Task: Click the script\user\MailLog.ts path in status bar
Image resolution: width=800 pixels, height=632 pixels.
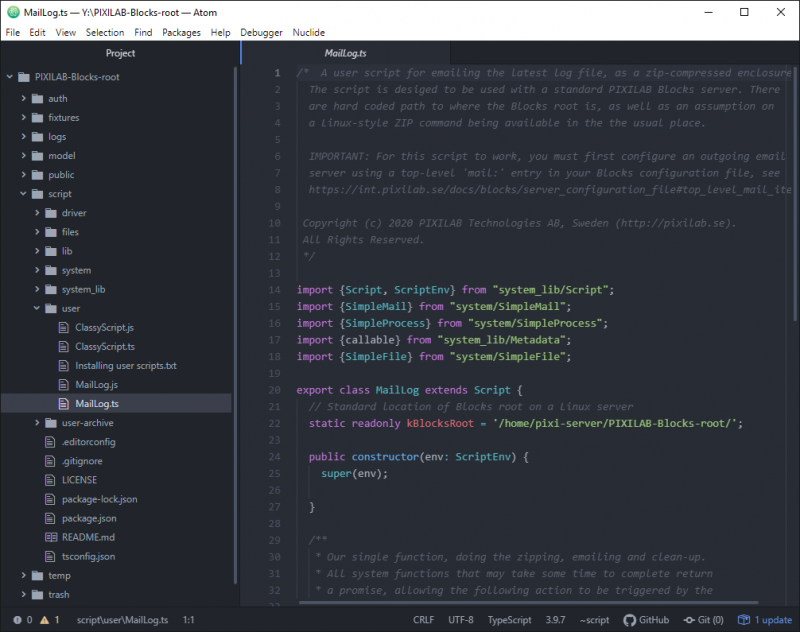Action: coord(122,620)
